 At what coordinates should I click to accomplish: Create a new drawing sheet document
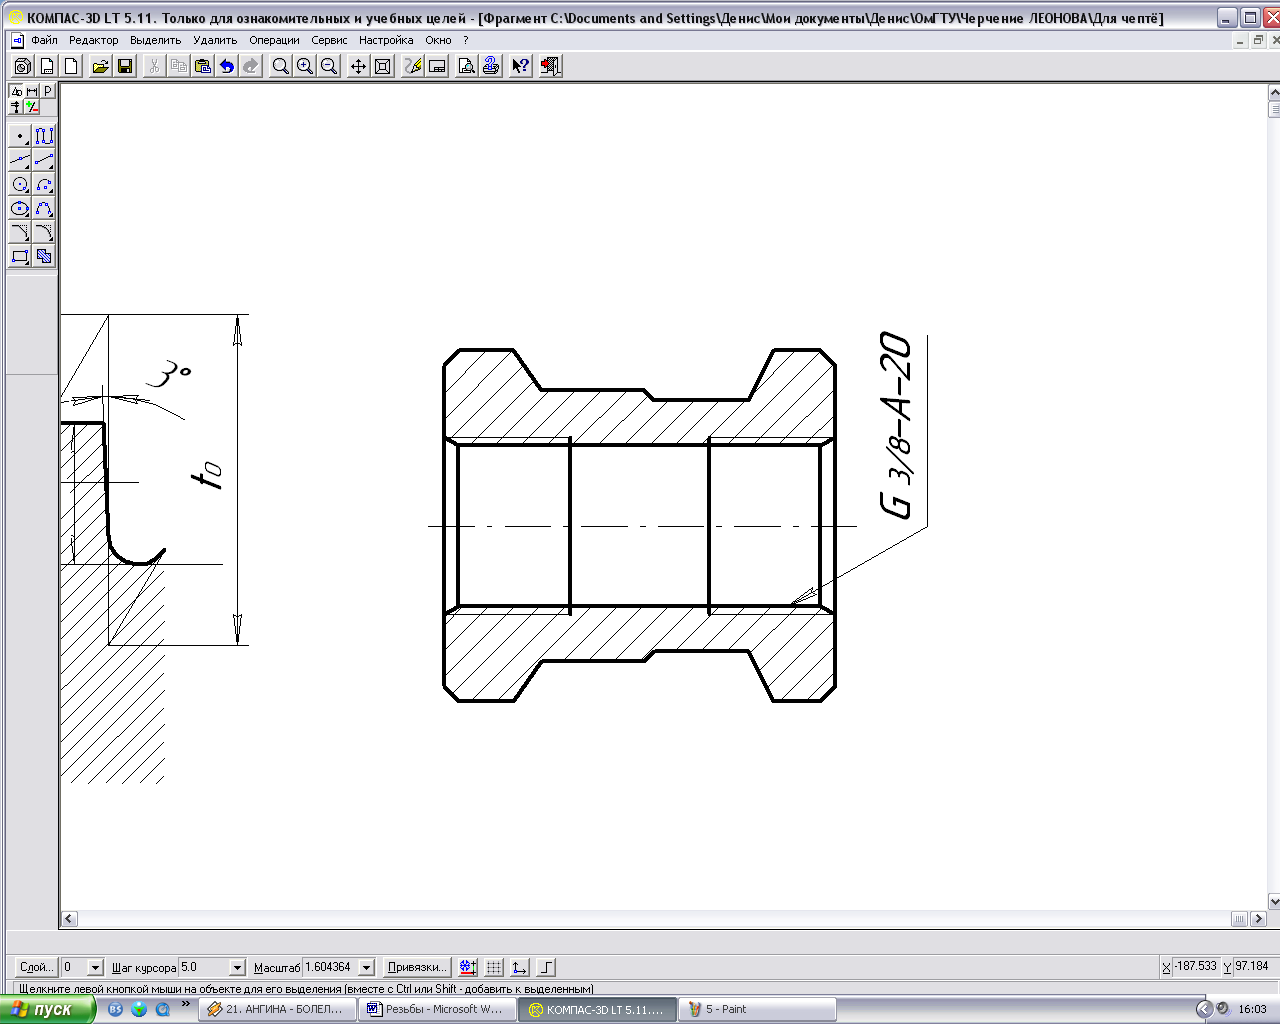tap(46, 66)
